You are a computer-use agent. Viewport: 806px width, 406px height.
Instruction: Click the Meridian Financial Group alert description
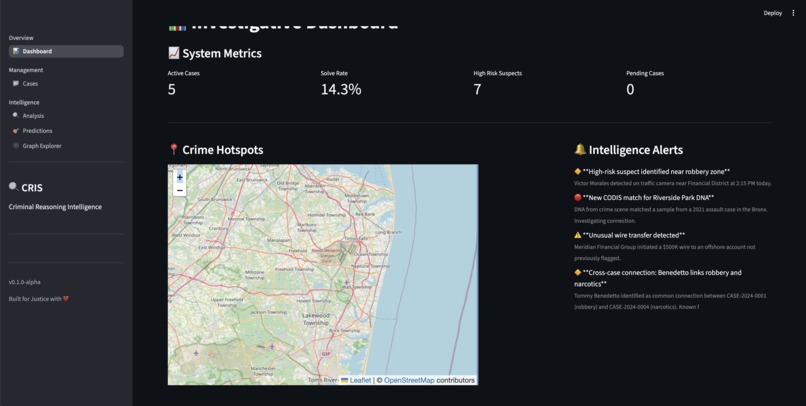[665, 252]
